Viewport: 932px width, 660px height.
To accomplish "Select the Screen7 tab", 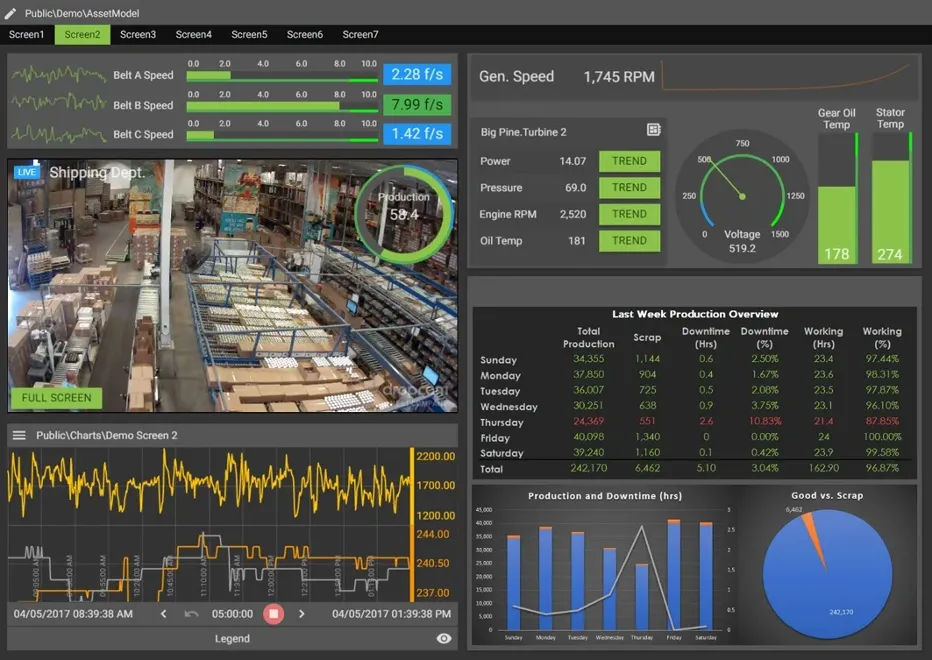I will pos(360,35).
